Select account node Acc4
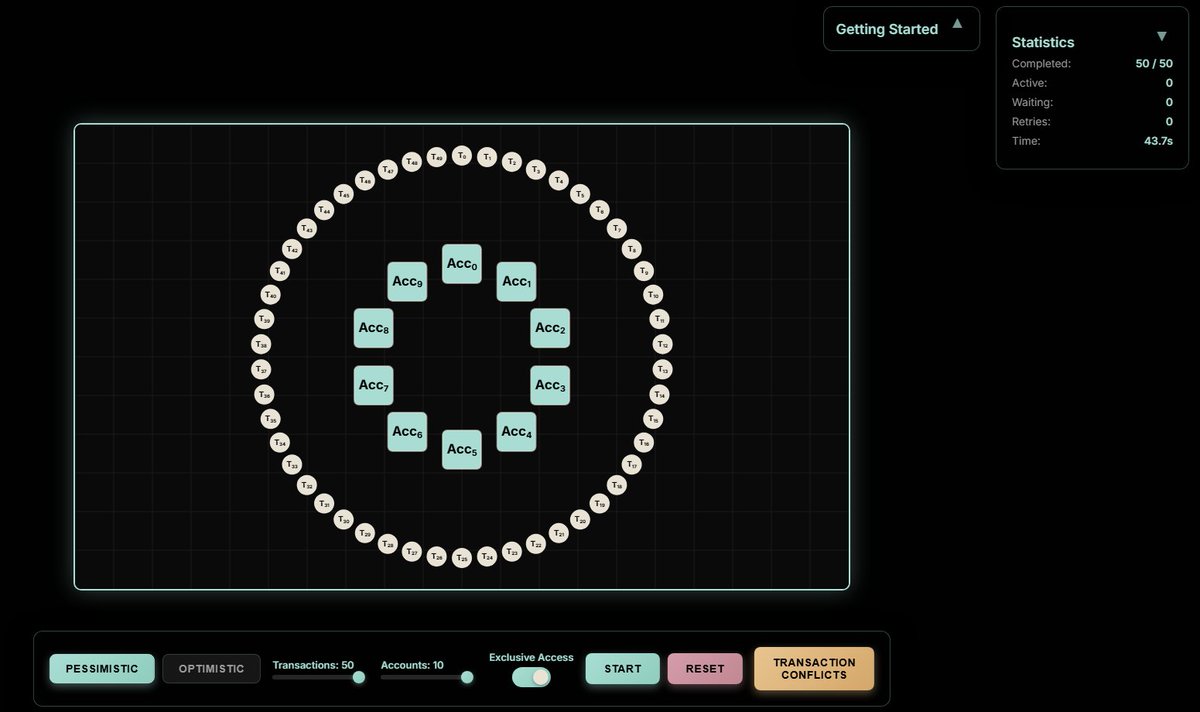 pos(517,432)
